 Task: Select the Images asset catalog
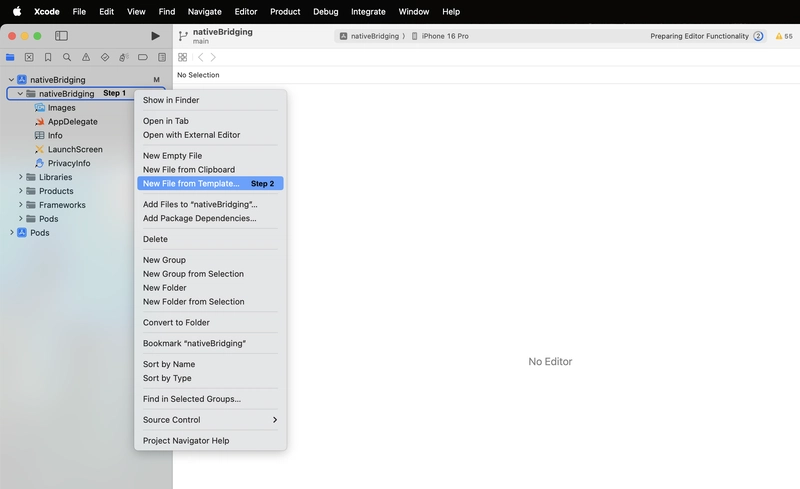coord(61,108)
